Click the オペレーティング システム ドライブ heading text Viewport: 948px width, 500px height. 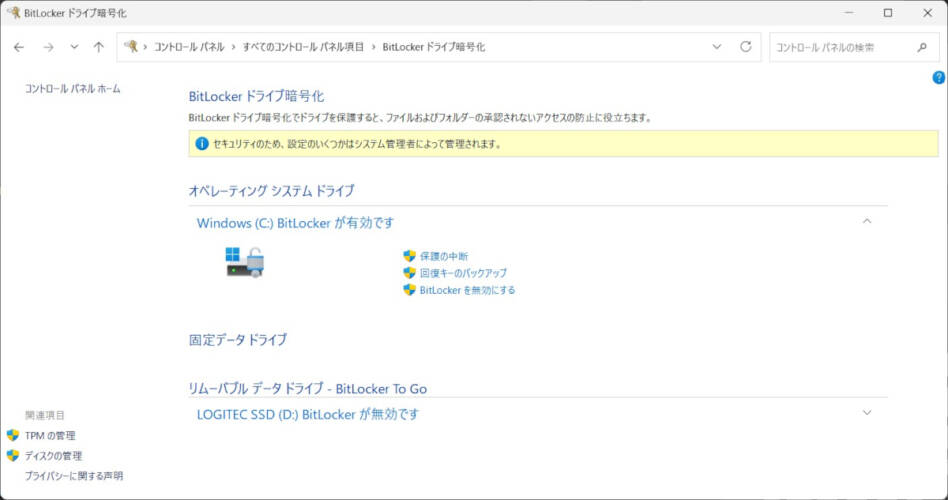pos(271,191)
